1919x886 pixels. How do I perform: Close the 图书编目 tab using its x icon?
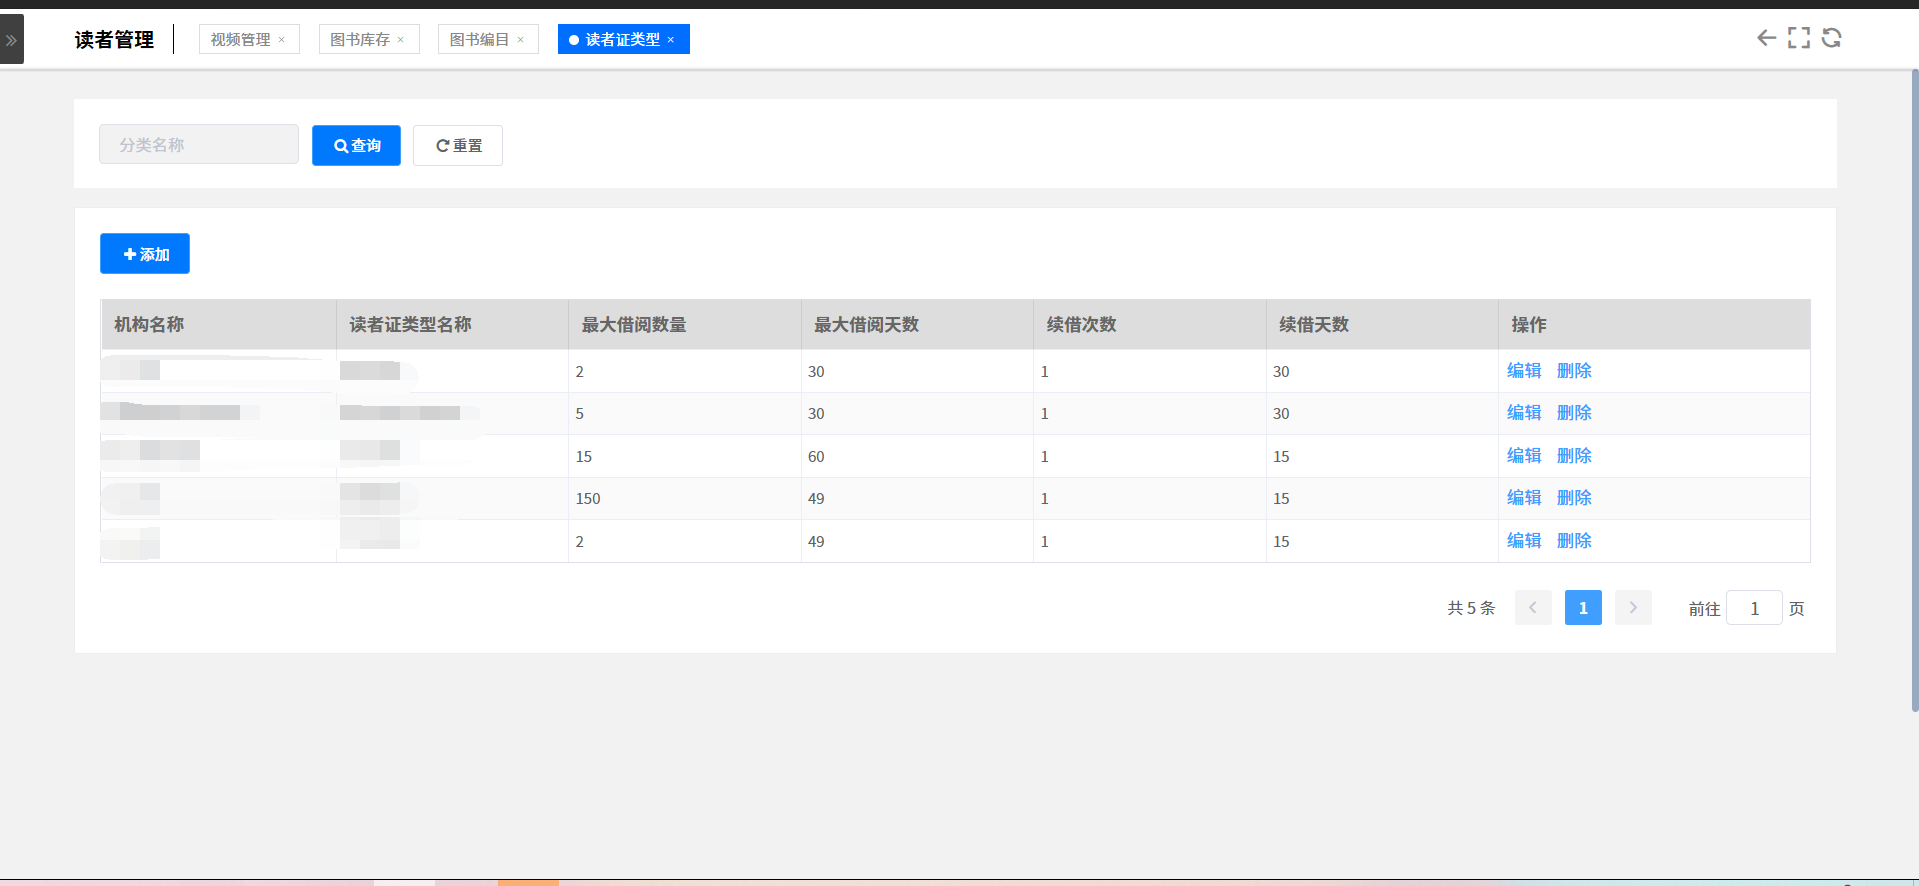point(520,40)
